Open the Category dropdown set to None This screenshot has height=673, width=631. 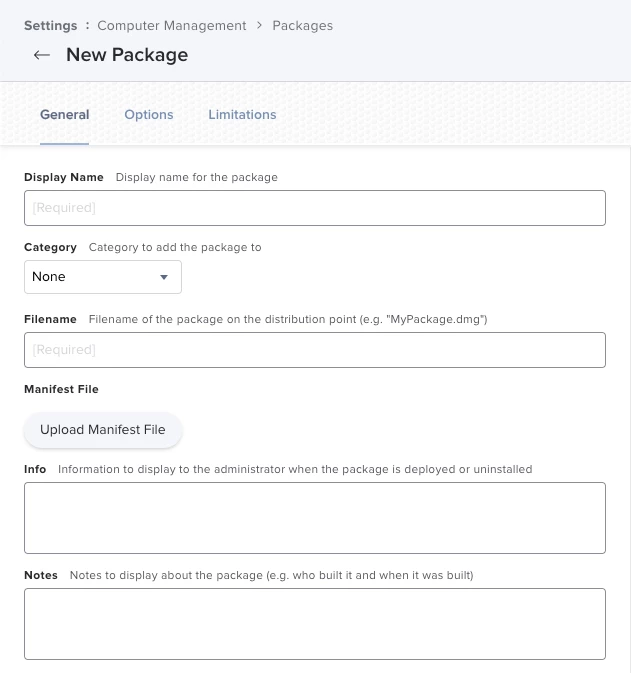[x=102, y=277]
